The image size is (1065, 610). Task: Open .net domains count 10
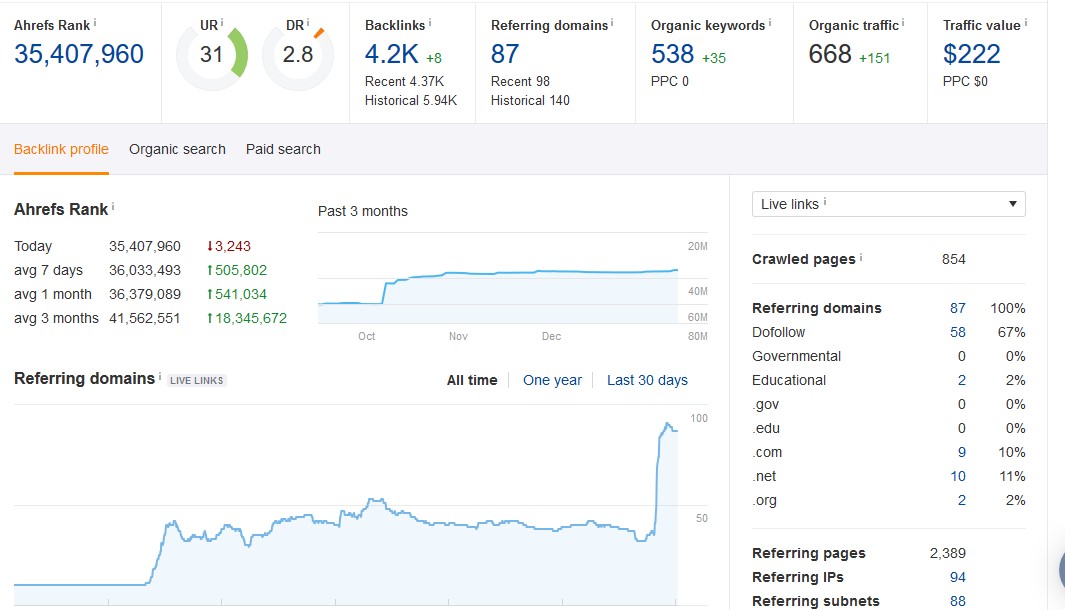coord(958,476)
